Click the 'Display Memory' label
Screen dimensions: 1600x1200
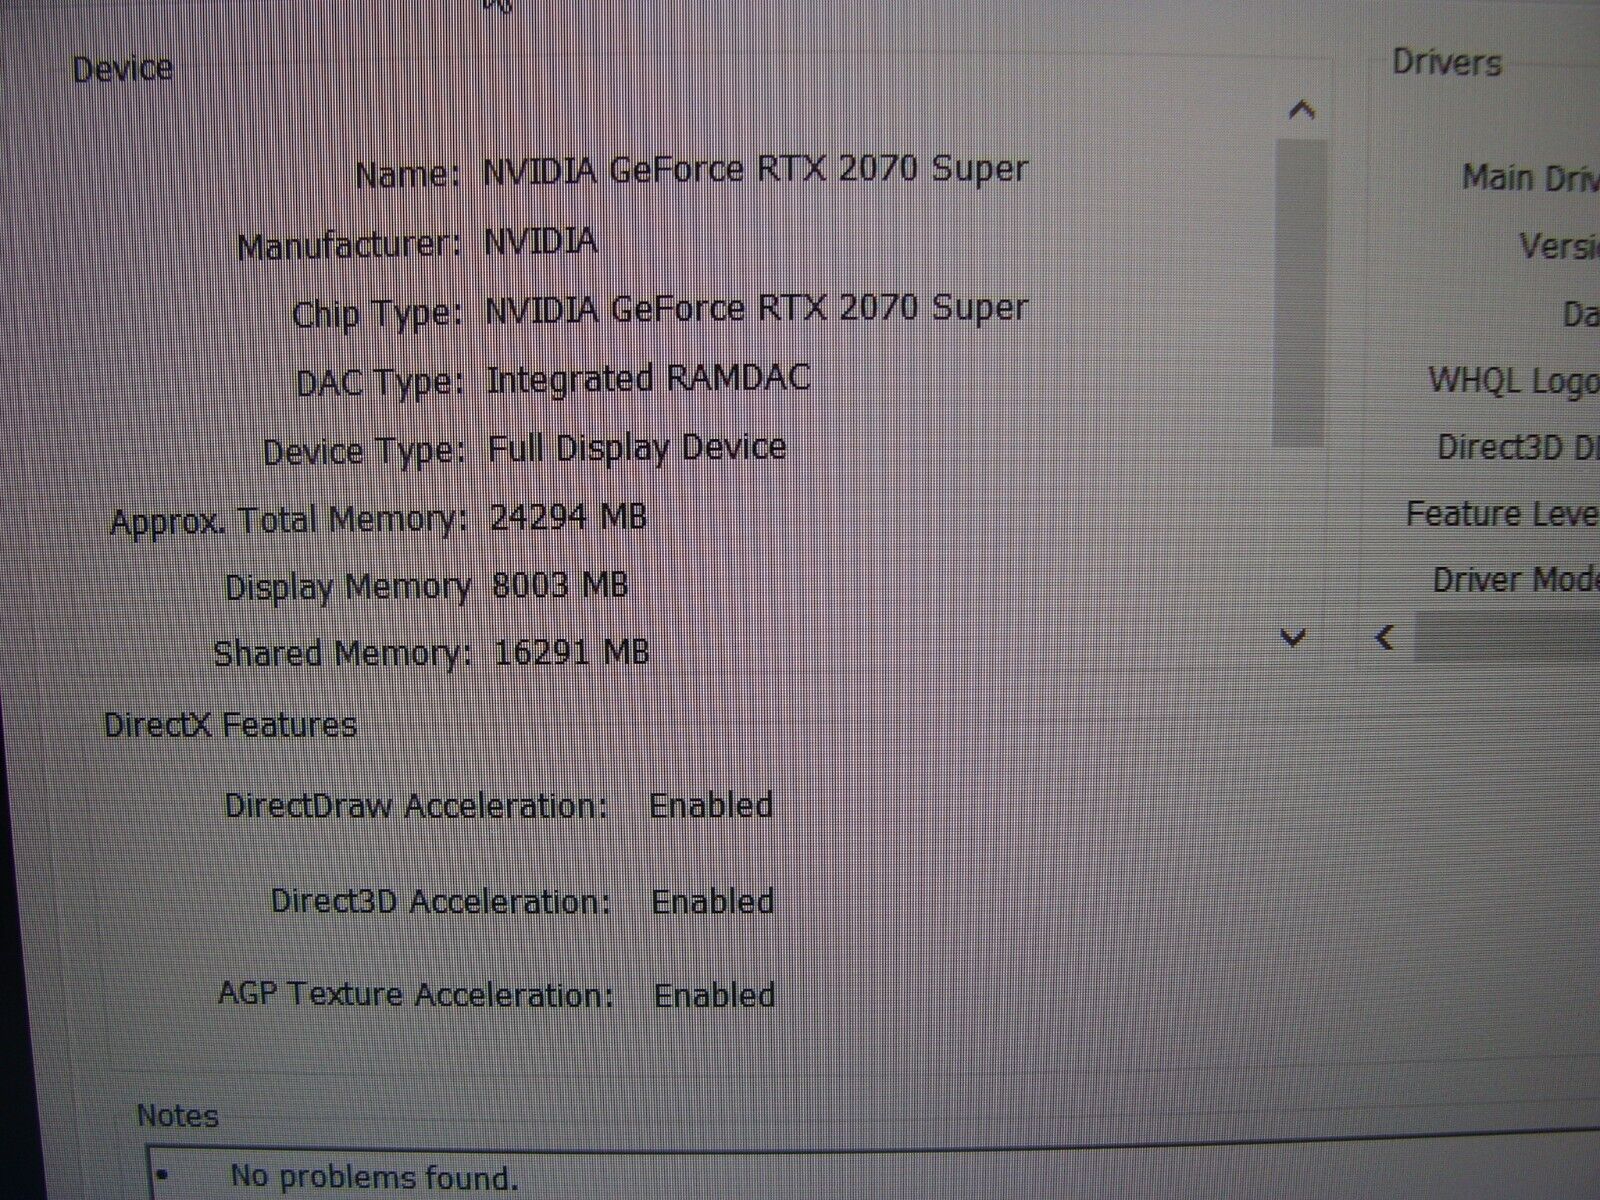pos(347,587)
